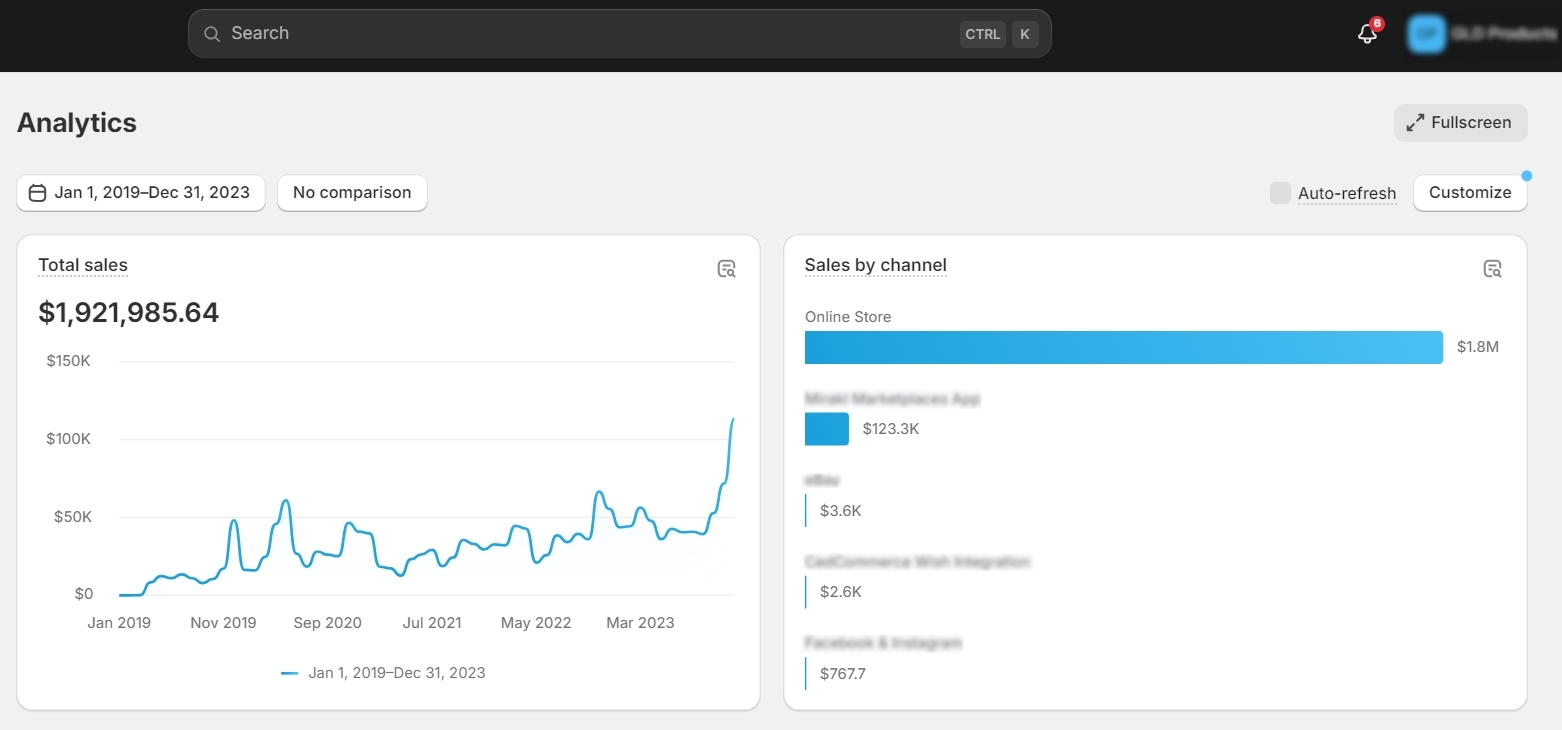Enable the Auto-refresh checkbox
The width and height of the screenshot is (1562, 730).
click(1280, 193)
